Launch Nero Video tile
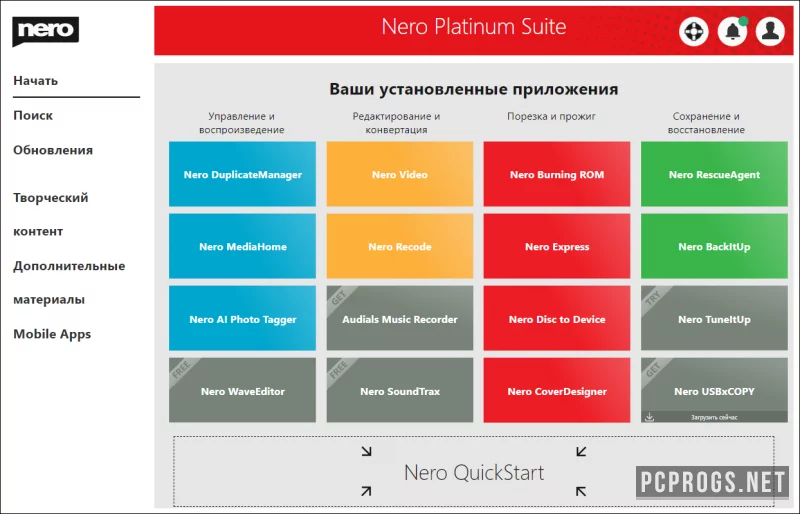The height and width of the screenshot is (514, 800). tap(399, 174)
